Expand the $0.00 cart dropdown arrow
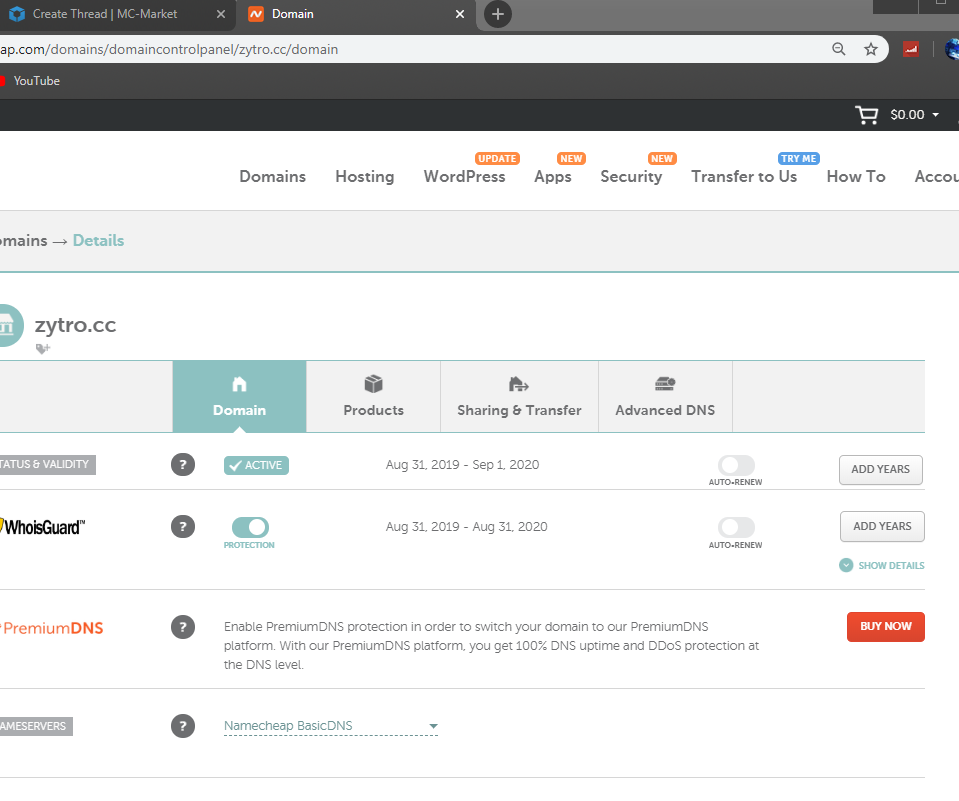 [x=935, y=115]
